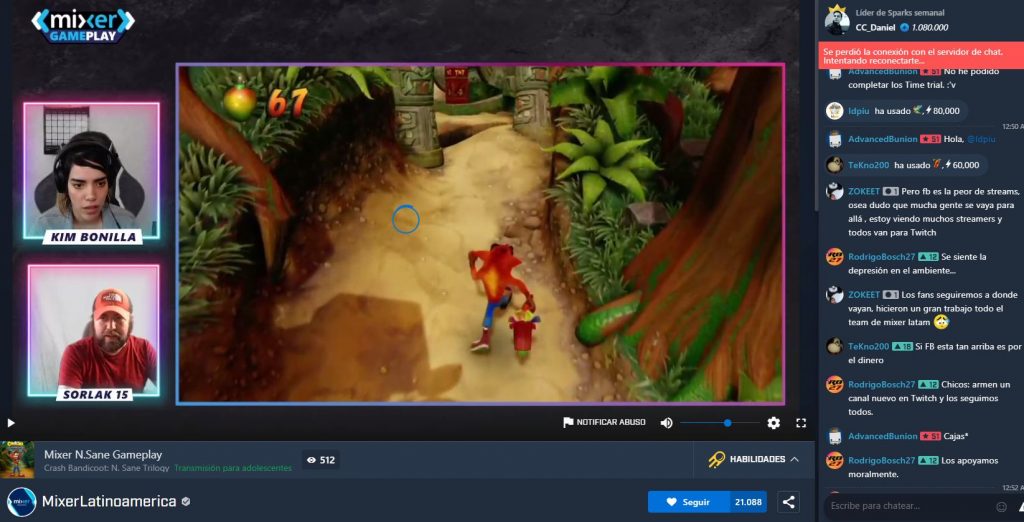Share the stream via share icon
Screen dimensions: 1024x522
pos(789,502)
